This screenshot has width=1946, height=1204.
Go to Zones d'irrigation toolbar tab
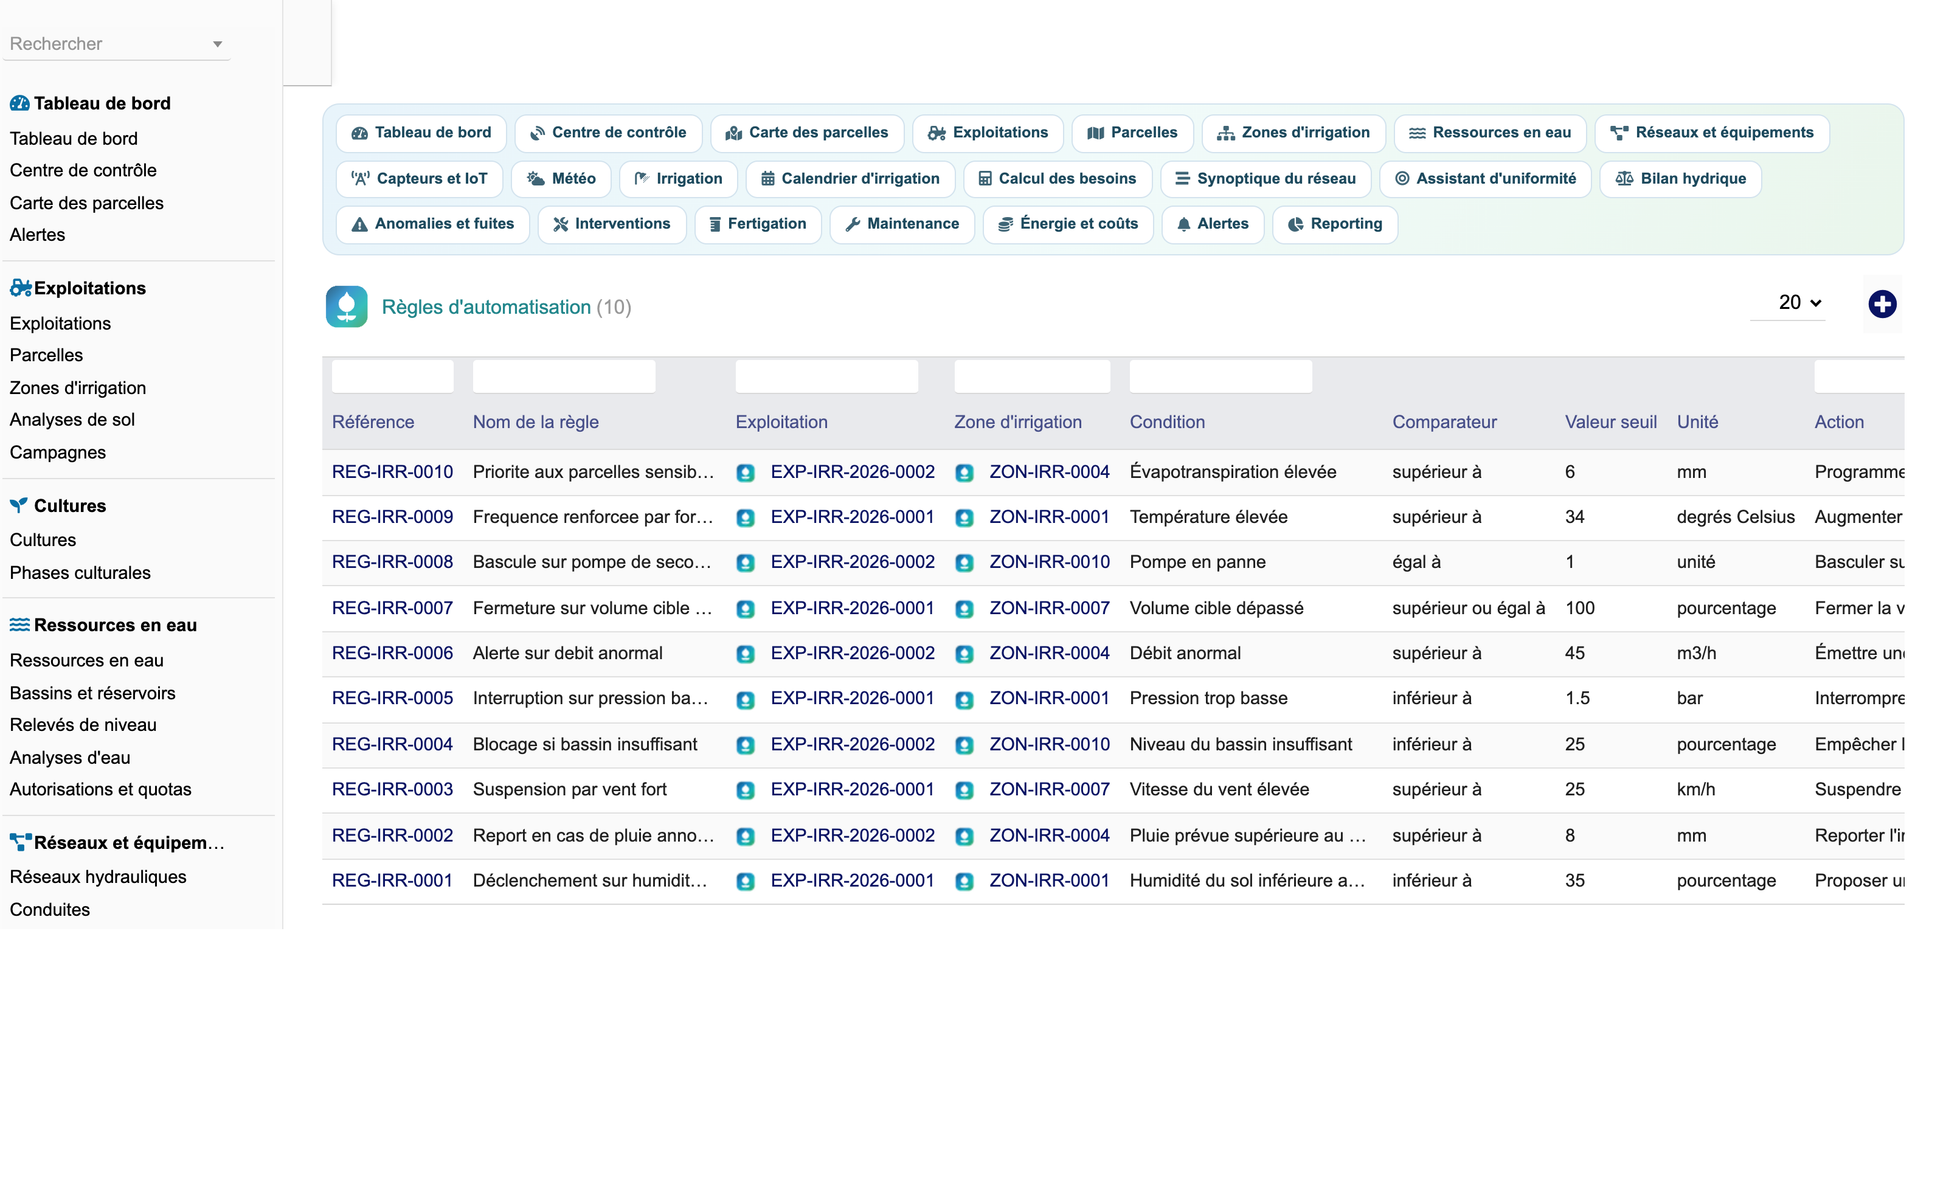tap(1293, 133)
